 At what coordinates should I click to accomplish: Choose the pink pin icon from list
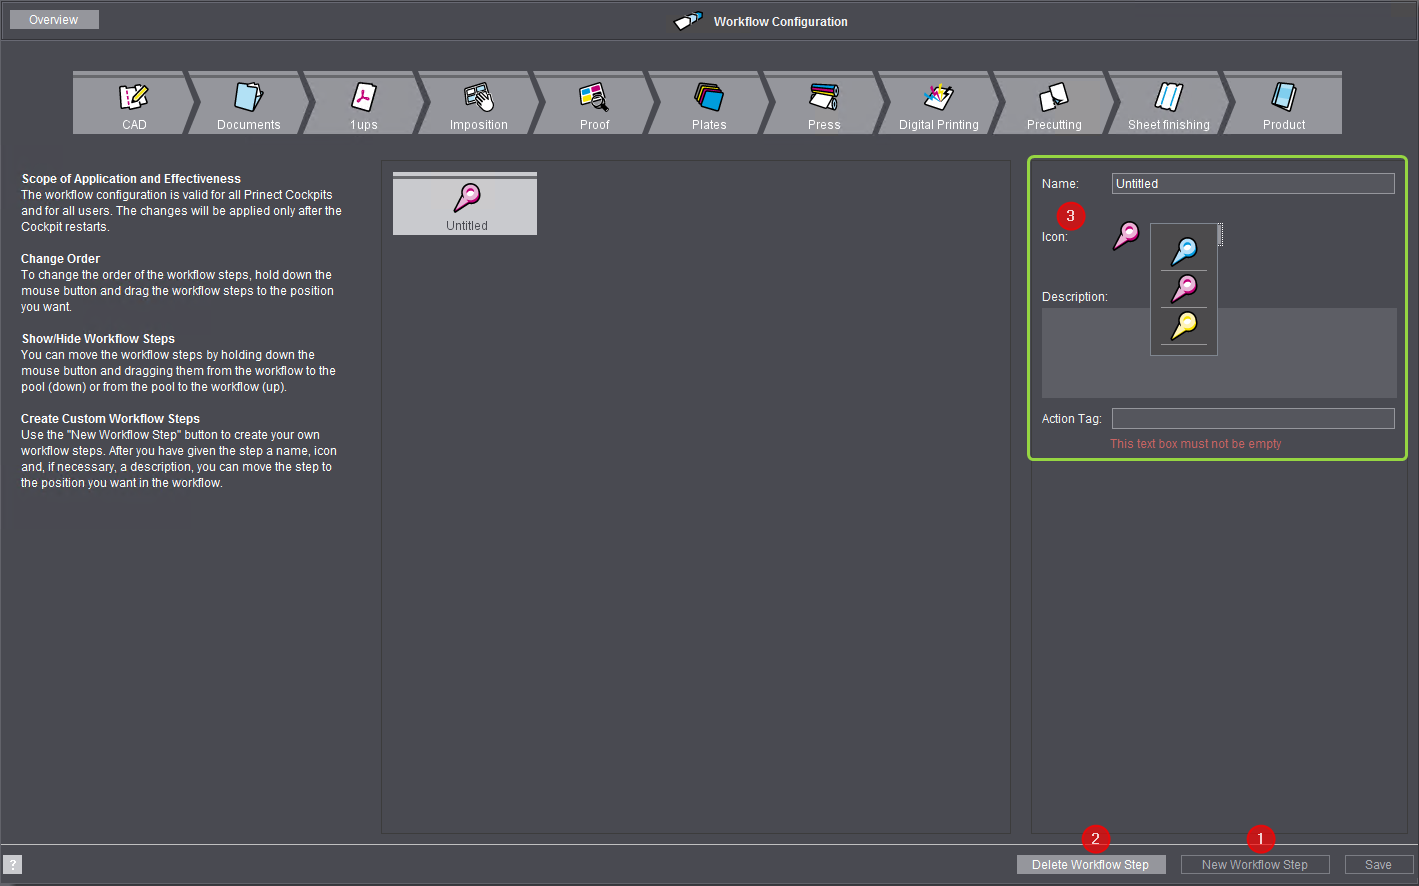pos(1184,289)
